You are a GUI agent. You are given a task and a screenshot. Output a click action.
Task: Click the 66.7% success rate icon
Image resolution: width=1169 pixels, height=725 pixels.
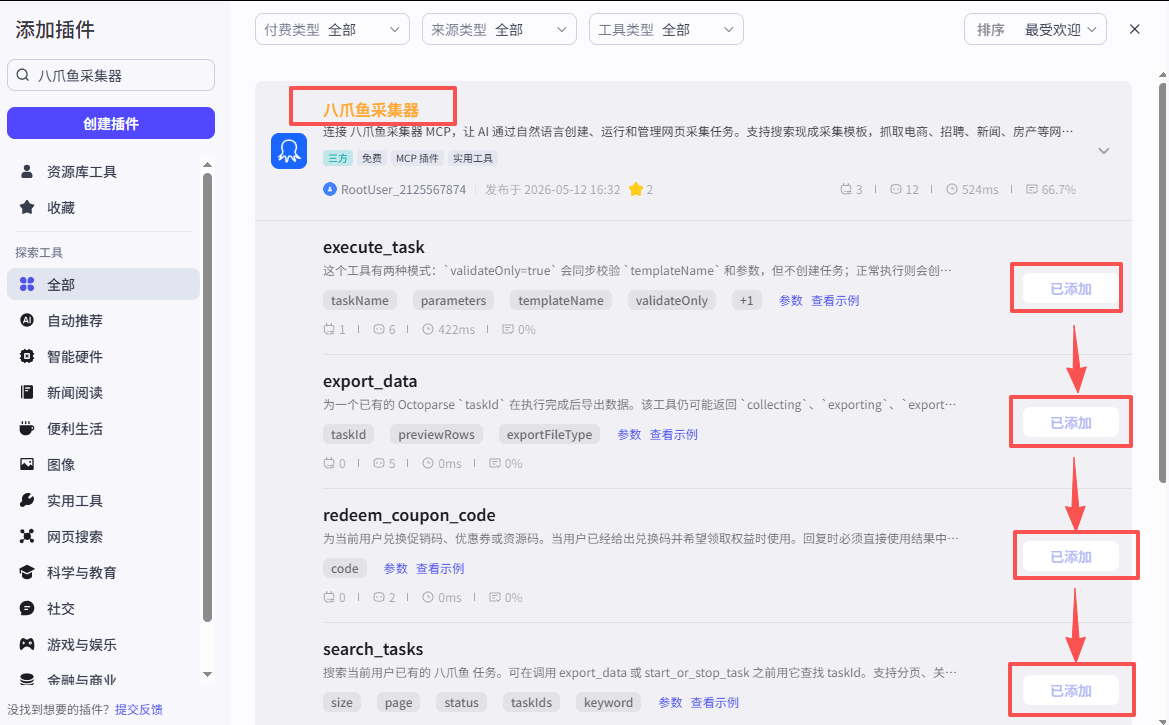(1032, 189)
